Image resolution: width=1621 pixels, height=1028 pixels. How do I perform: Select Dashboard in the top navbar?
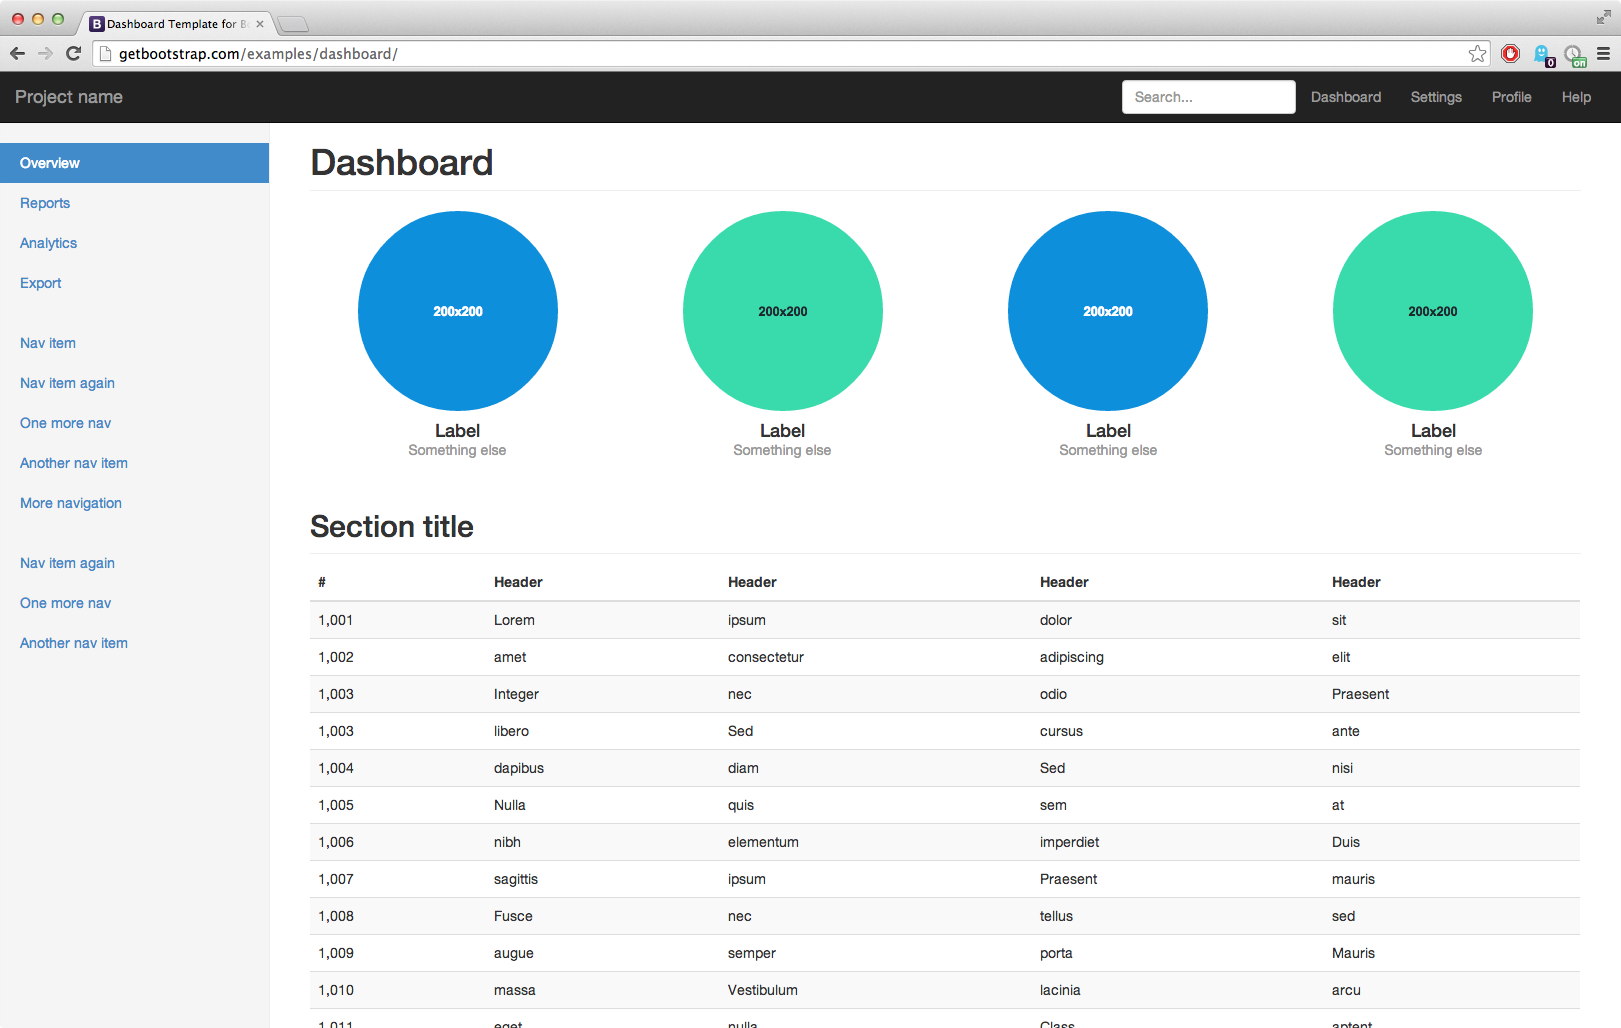[x=1346, y=96]
